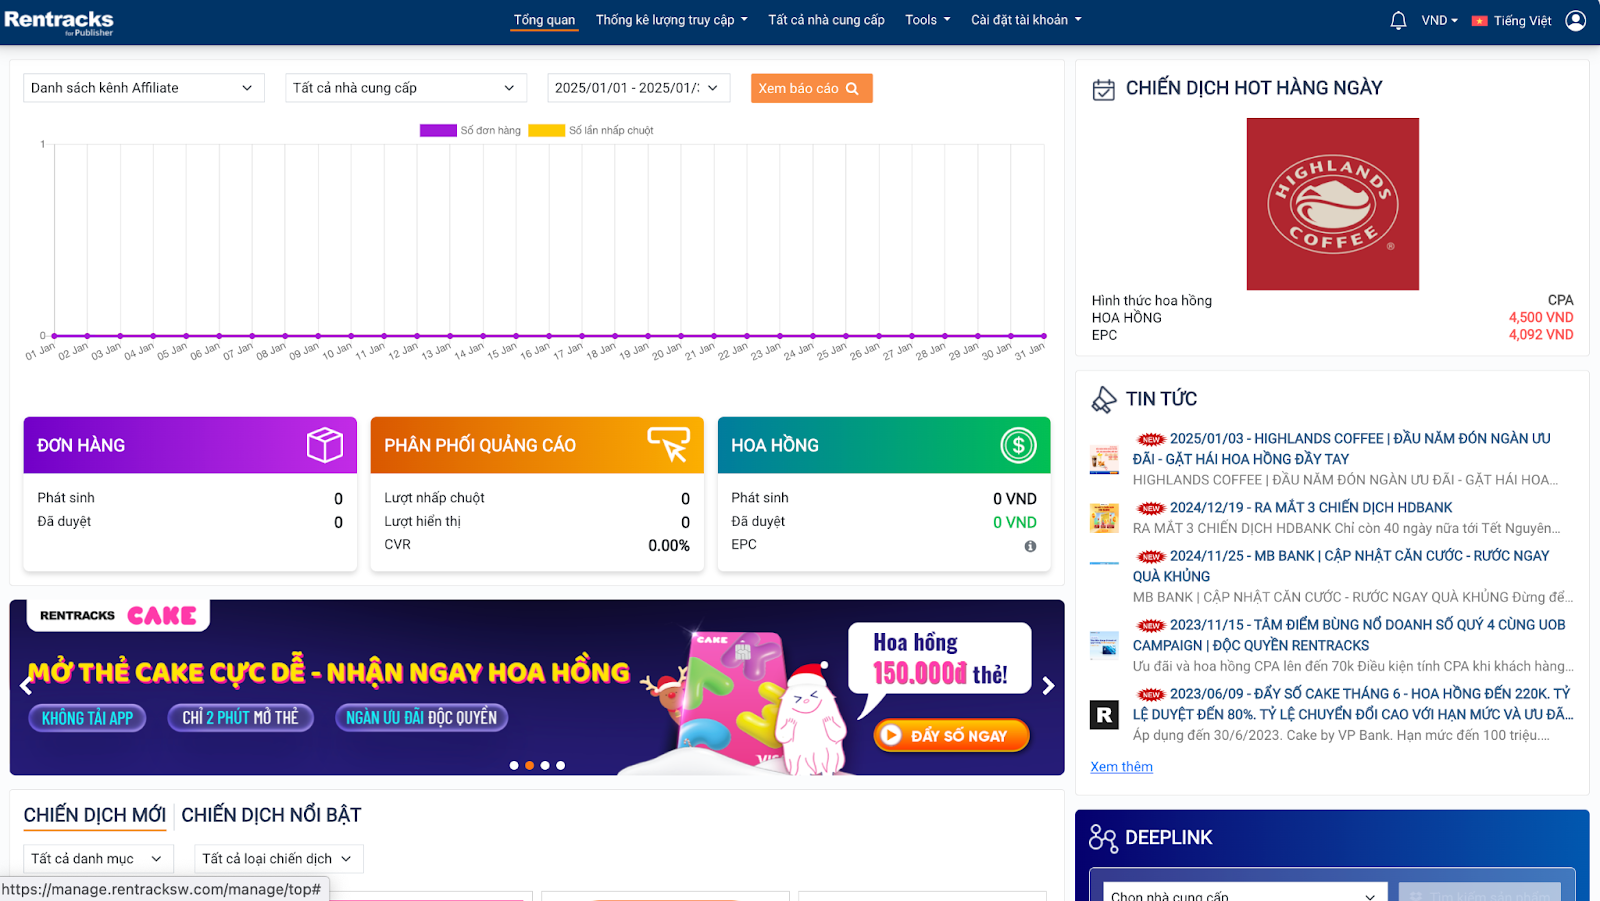This screenshot has width=1600, height=901.
Task: Click the megaphone icon next to TIN TỨC
Action: coord(1103,400)
